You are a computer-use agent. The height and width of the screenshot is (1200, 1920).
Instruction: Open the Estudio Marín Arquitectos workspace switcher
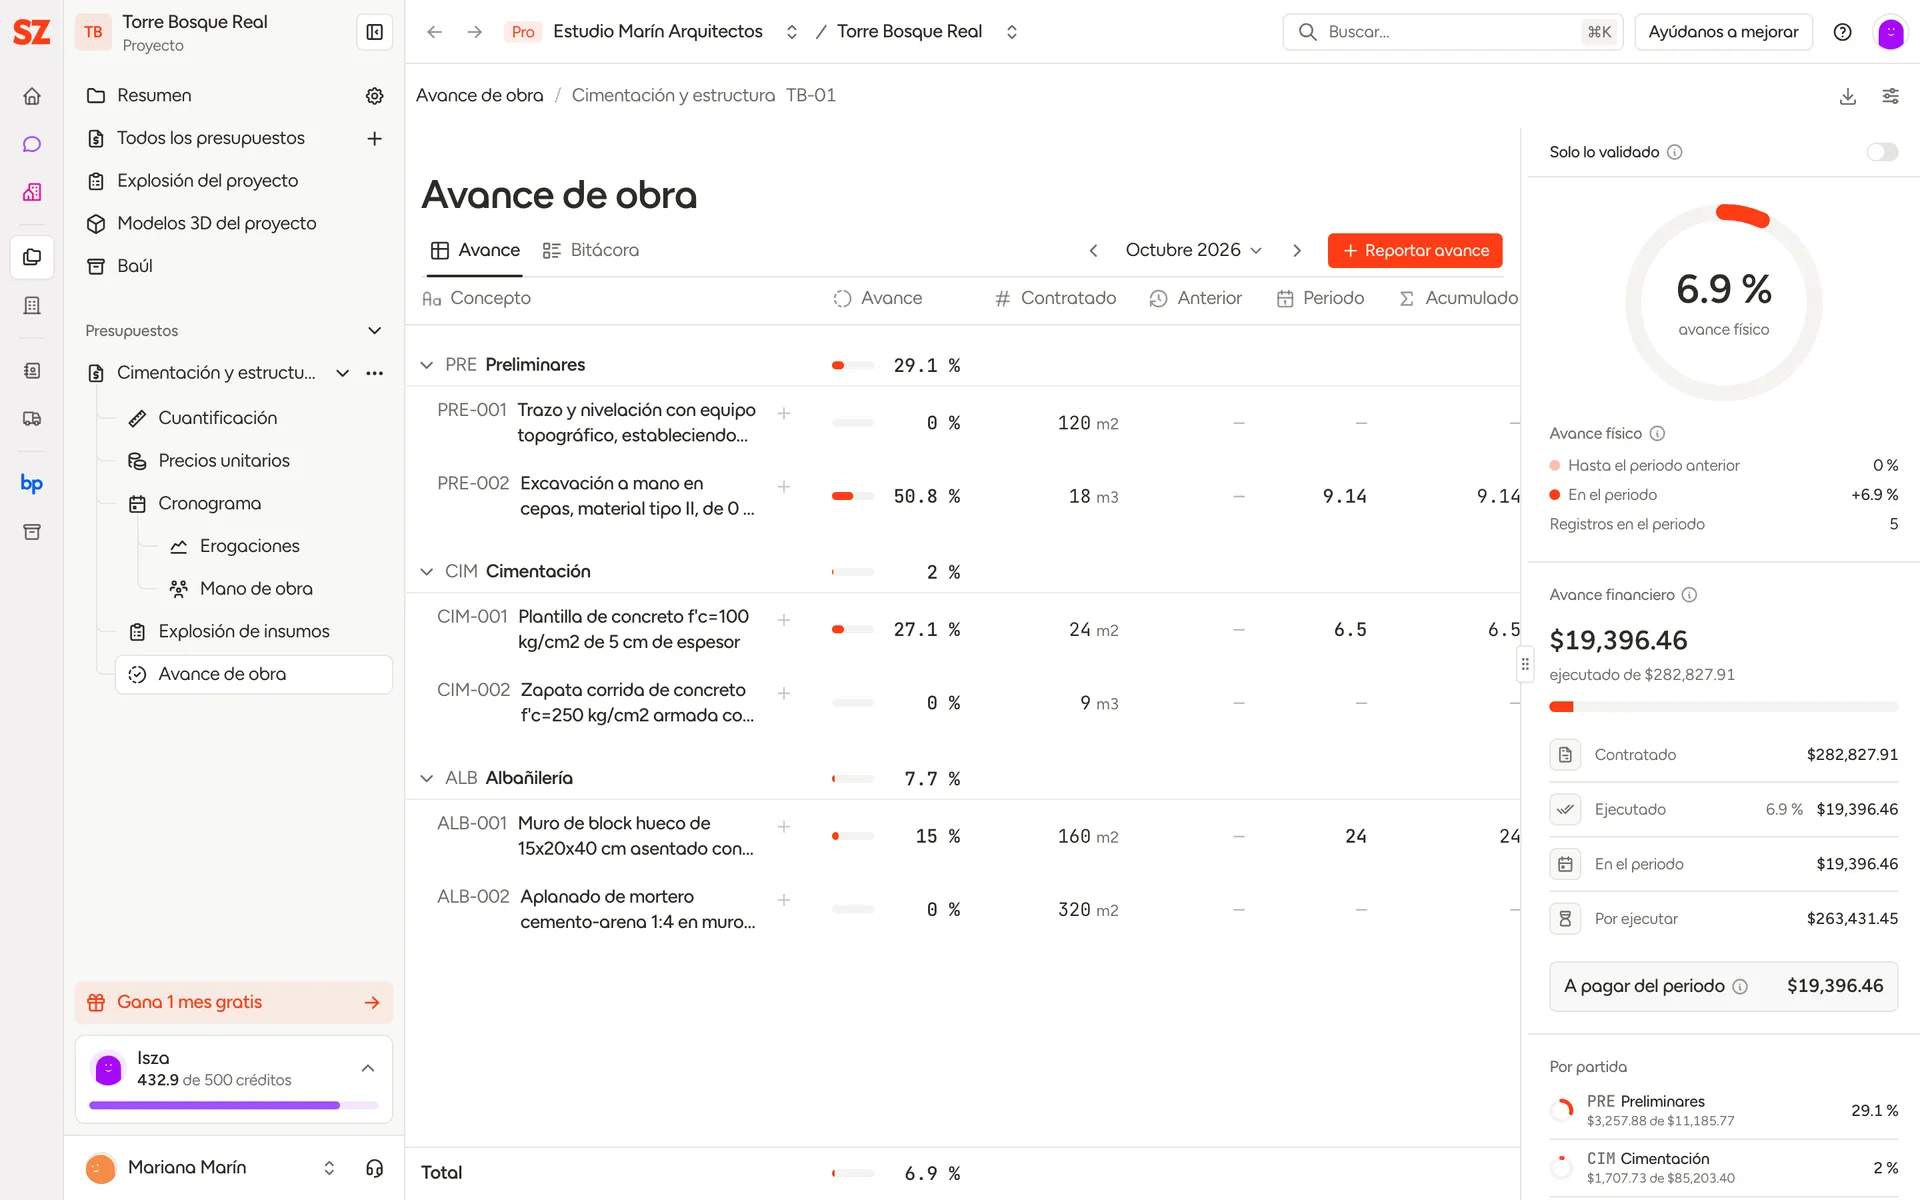792,32
